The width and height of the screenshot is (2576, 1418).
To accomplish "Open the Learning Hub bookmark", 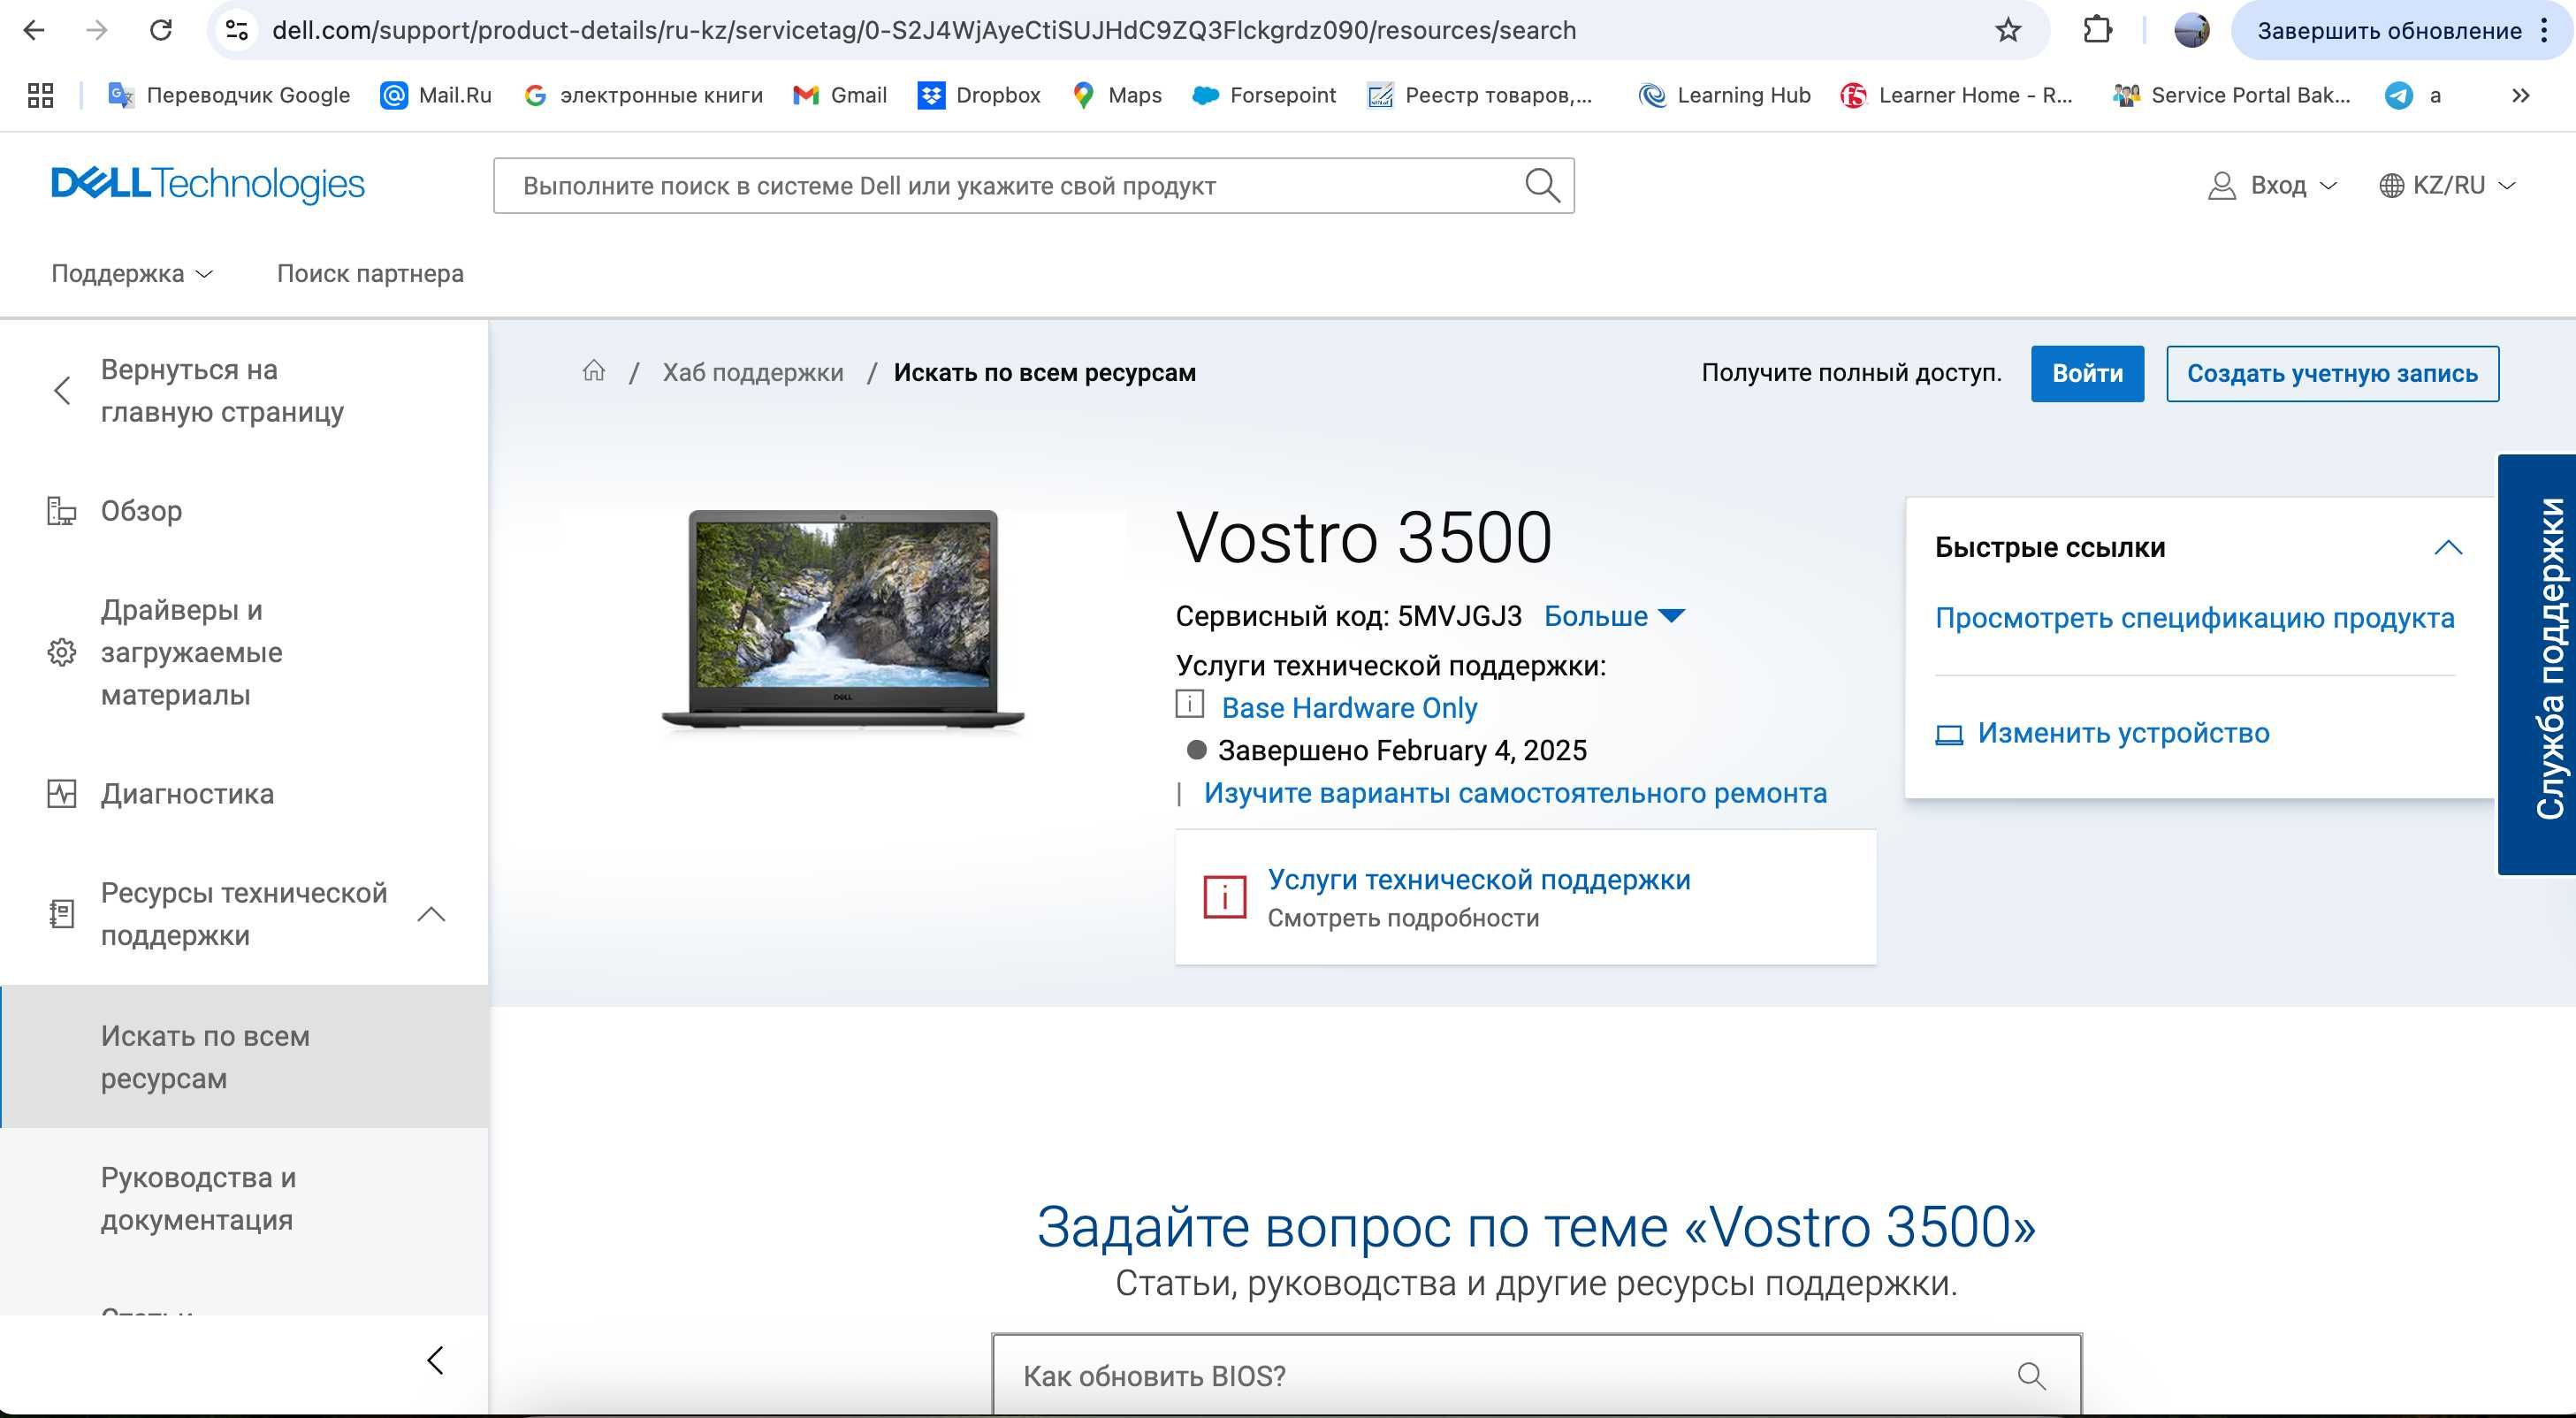I will coord(1725,95).
